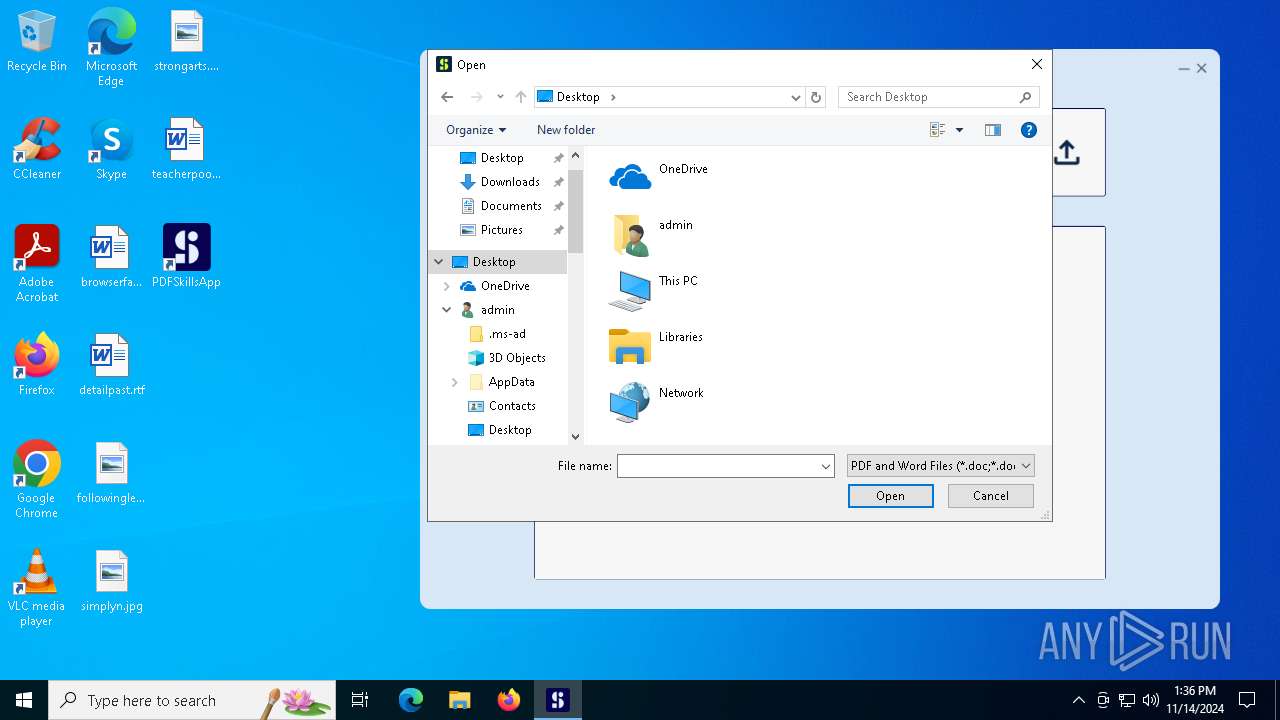Click the taskbar search box

click(x=192, y=700)
